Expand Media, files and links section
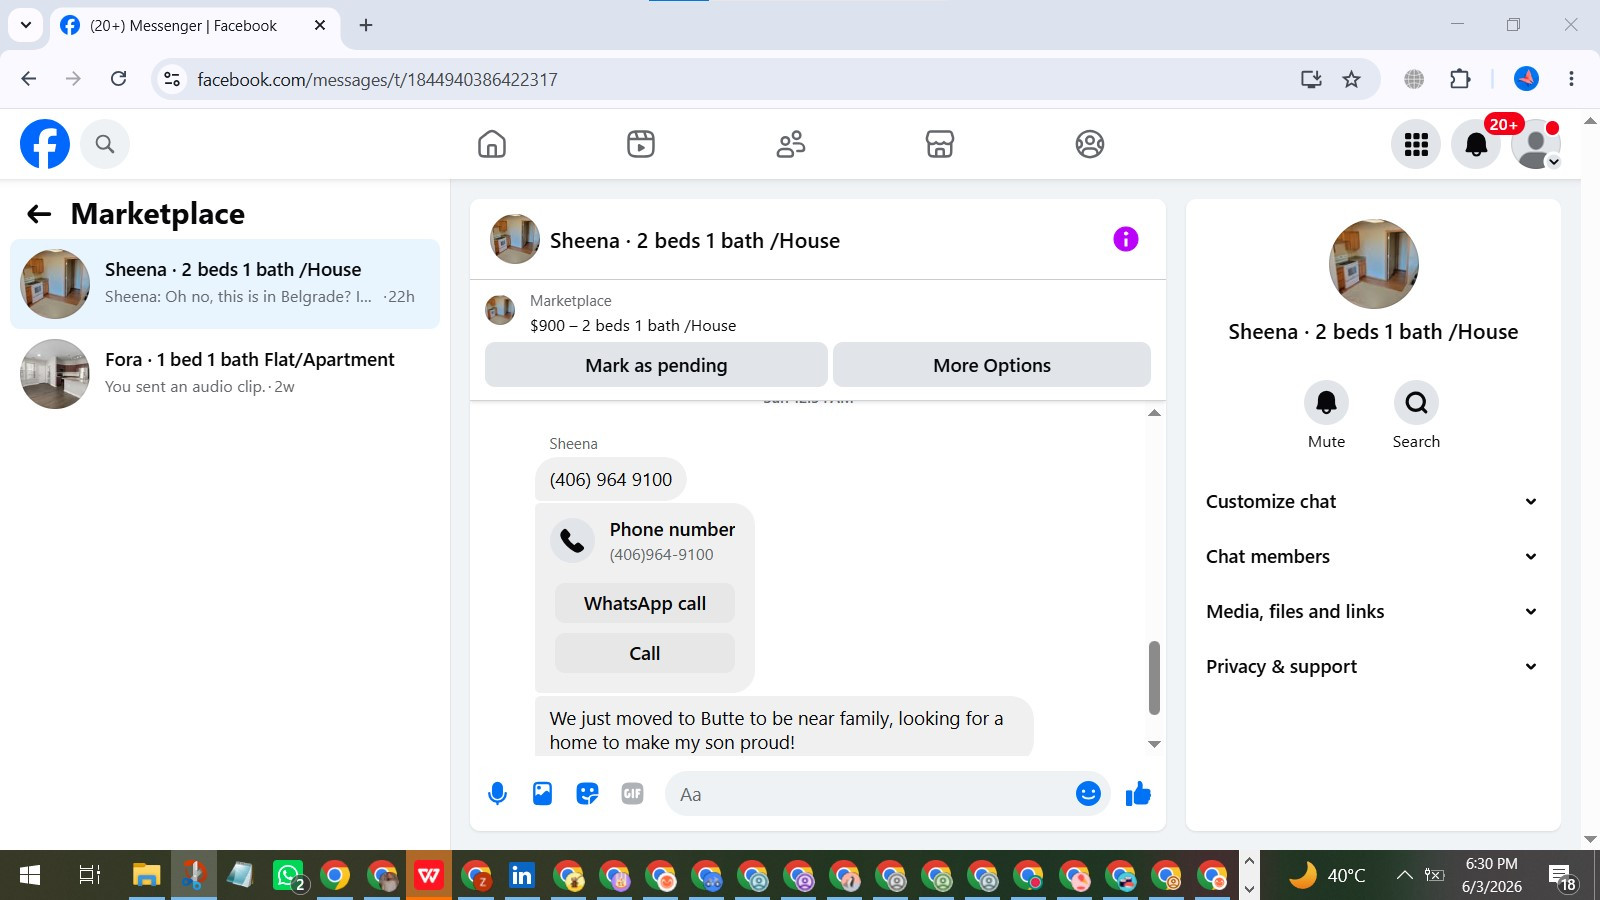 click(x=1372, y=612)
